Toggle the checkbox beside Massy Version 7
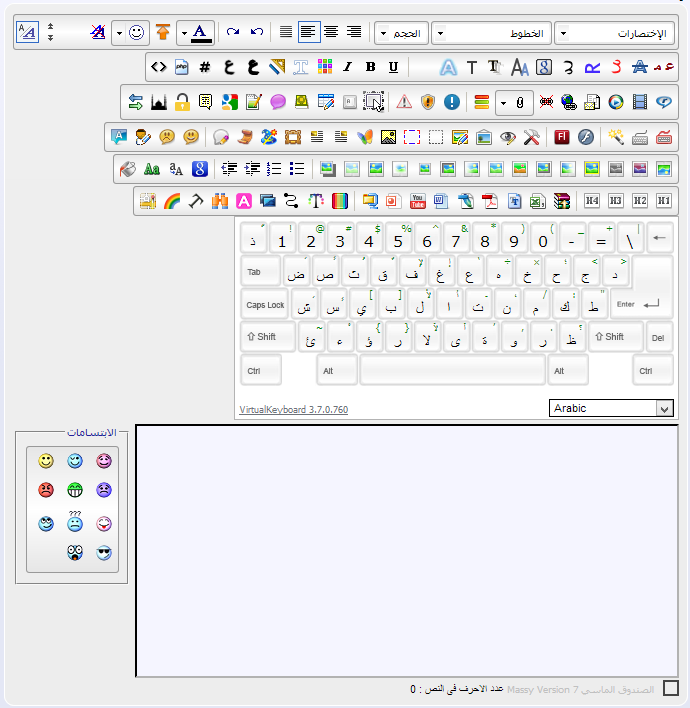The image size is (690, 708). pos(671,688)
